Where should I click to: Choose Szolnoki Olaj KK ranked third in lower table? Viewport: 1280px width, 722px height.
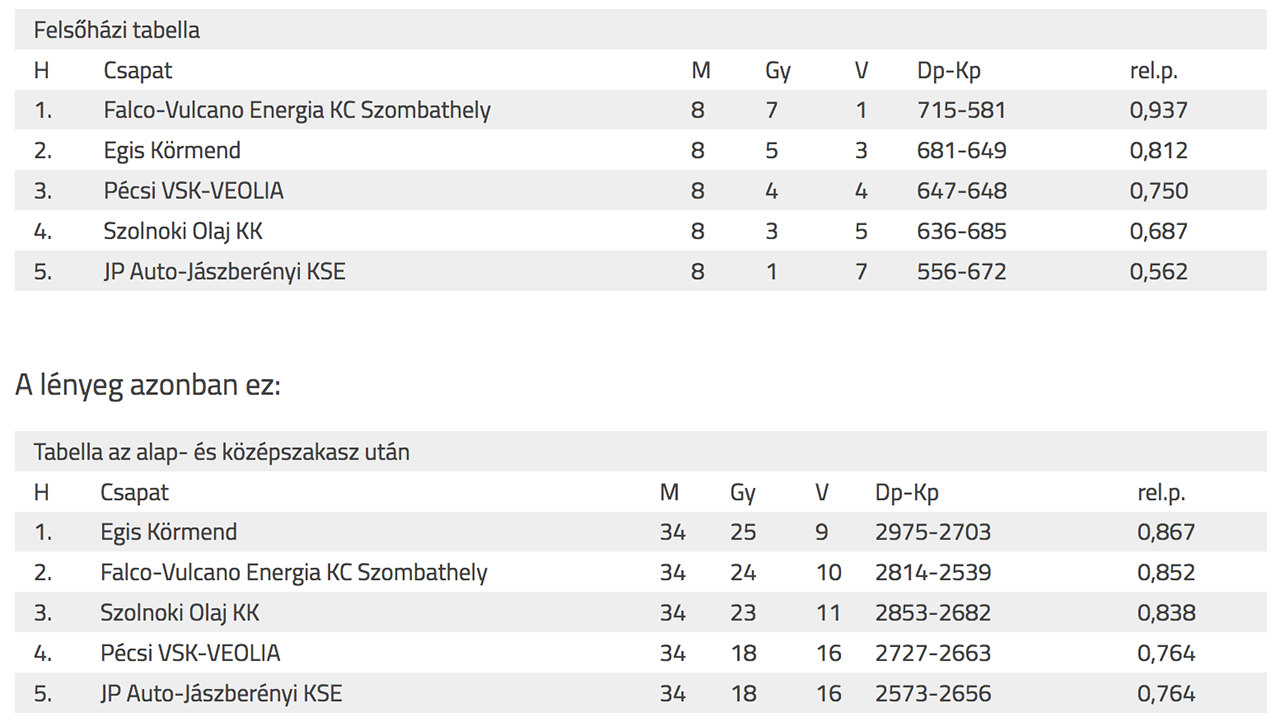[x=180, y=613]
